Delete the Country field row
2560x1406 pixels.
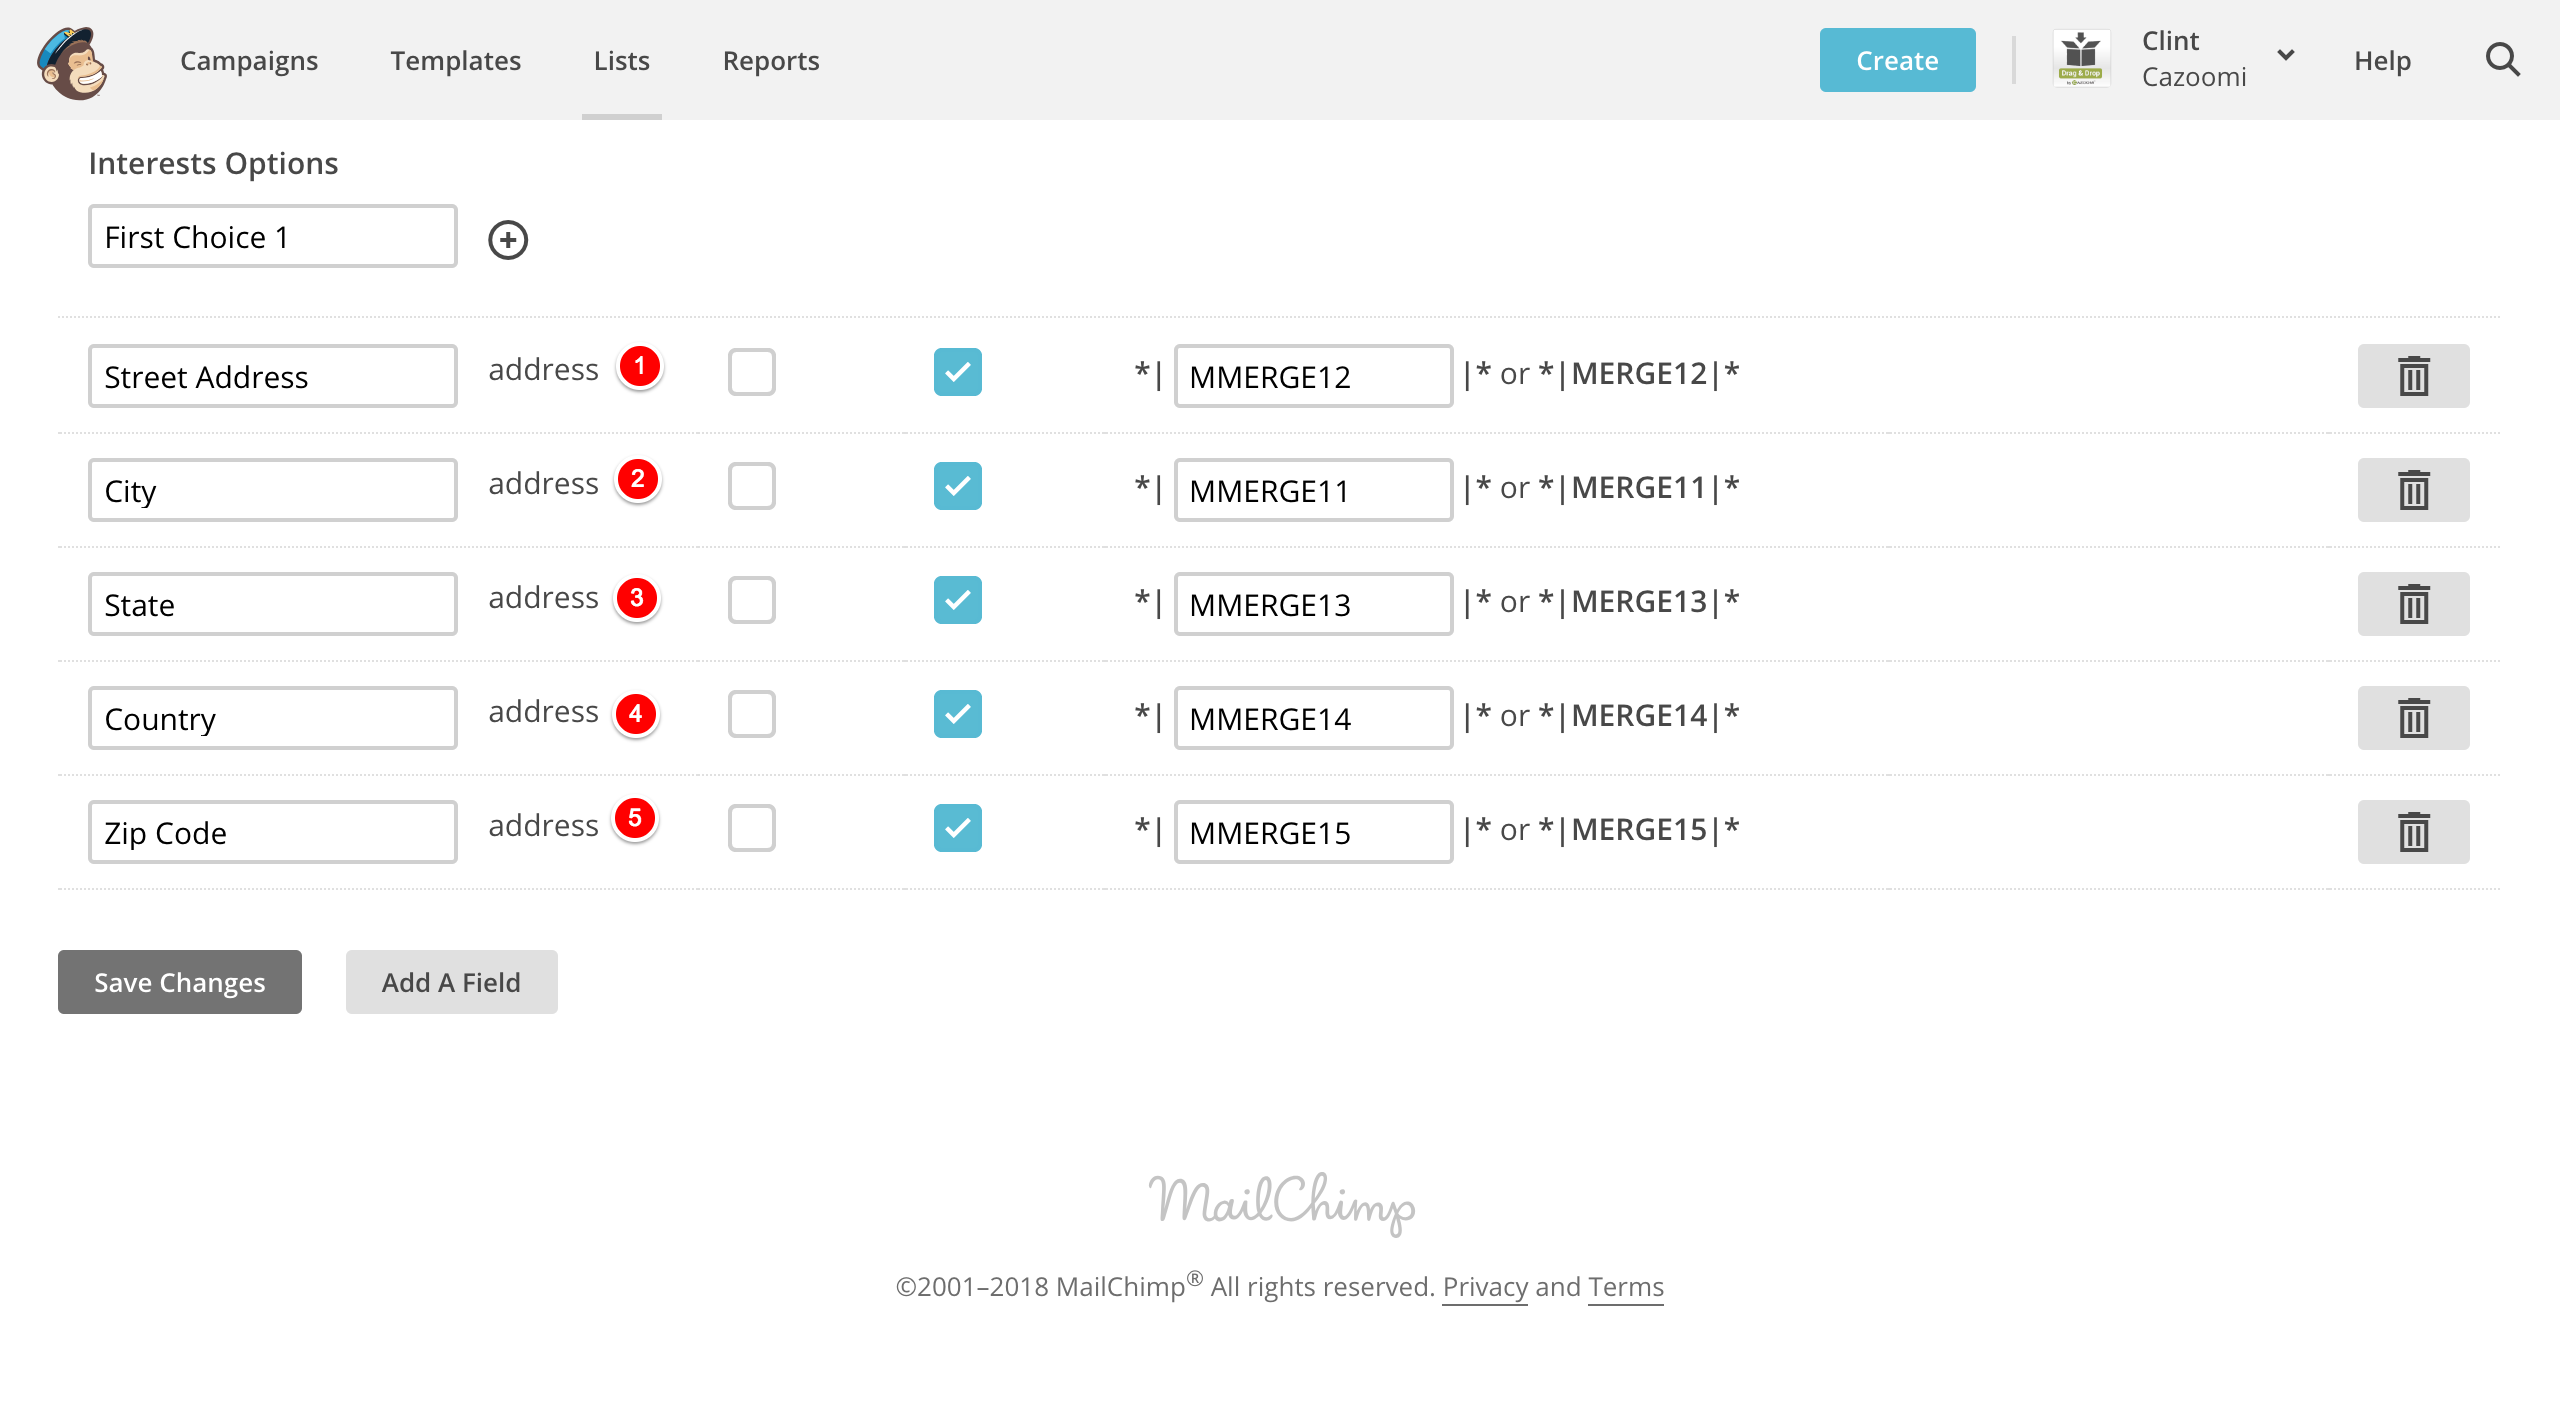pyautogui.click(x=2413, y=718)
